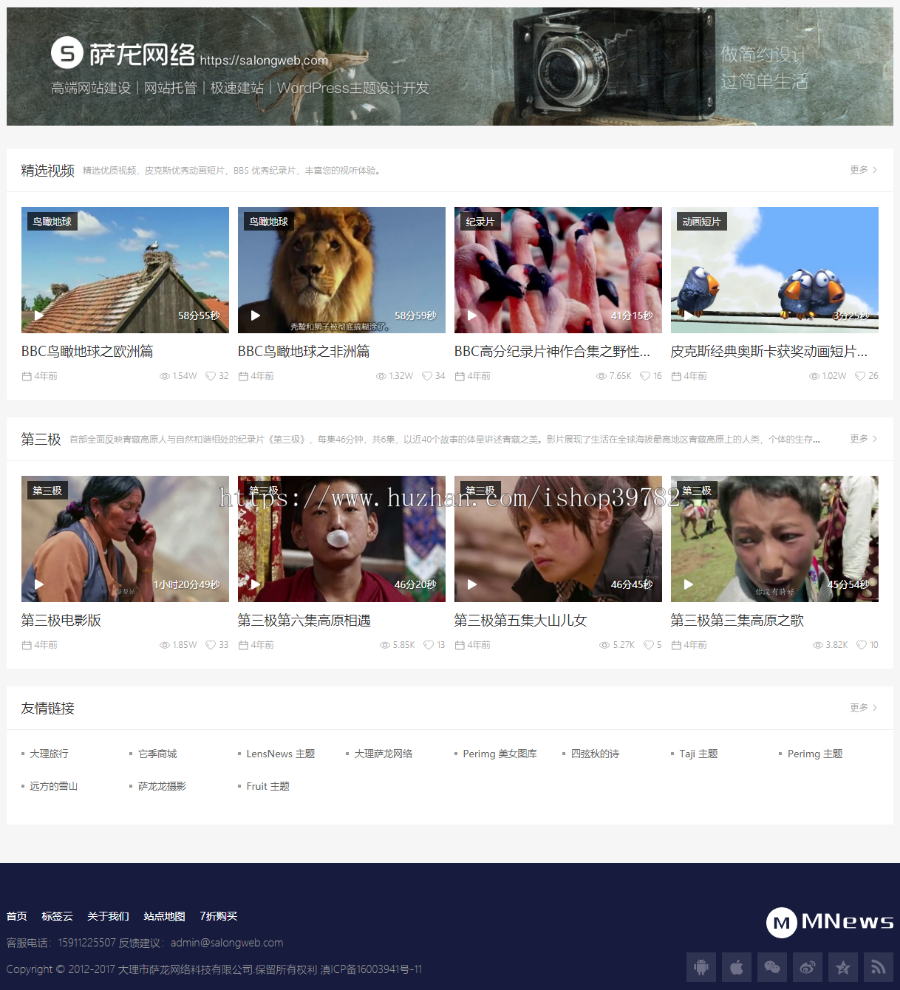Open the Android app icon in footer
Viewport: 900px width, 990px height.
(x=701, y=967)
